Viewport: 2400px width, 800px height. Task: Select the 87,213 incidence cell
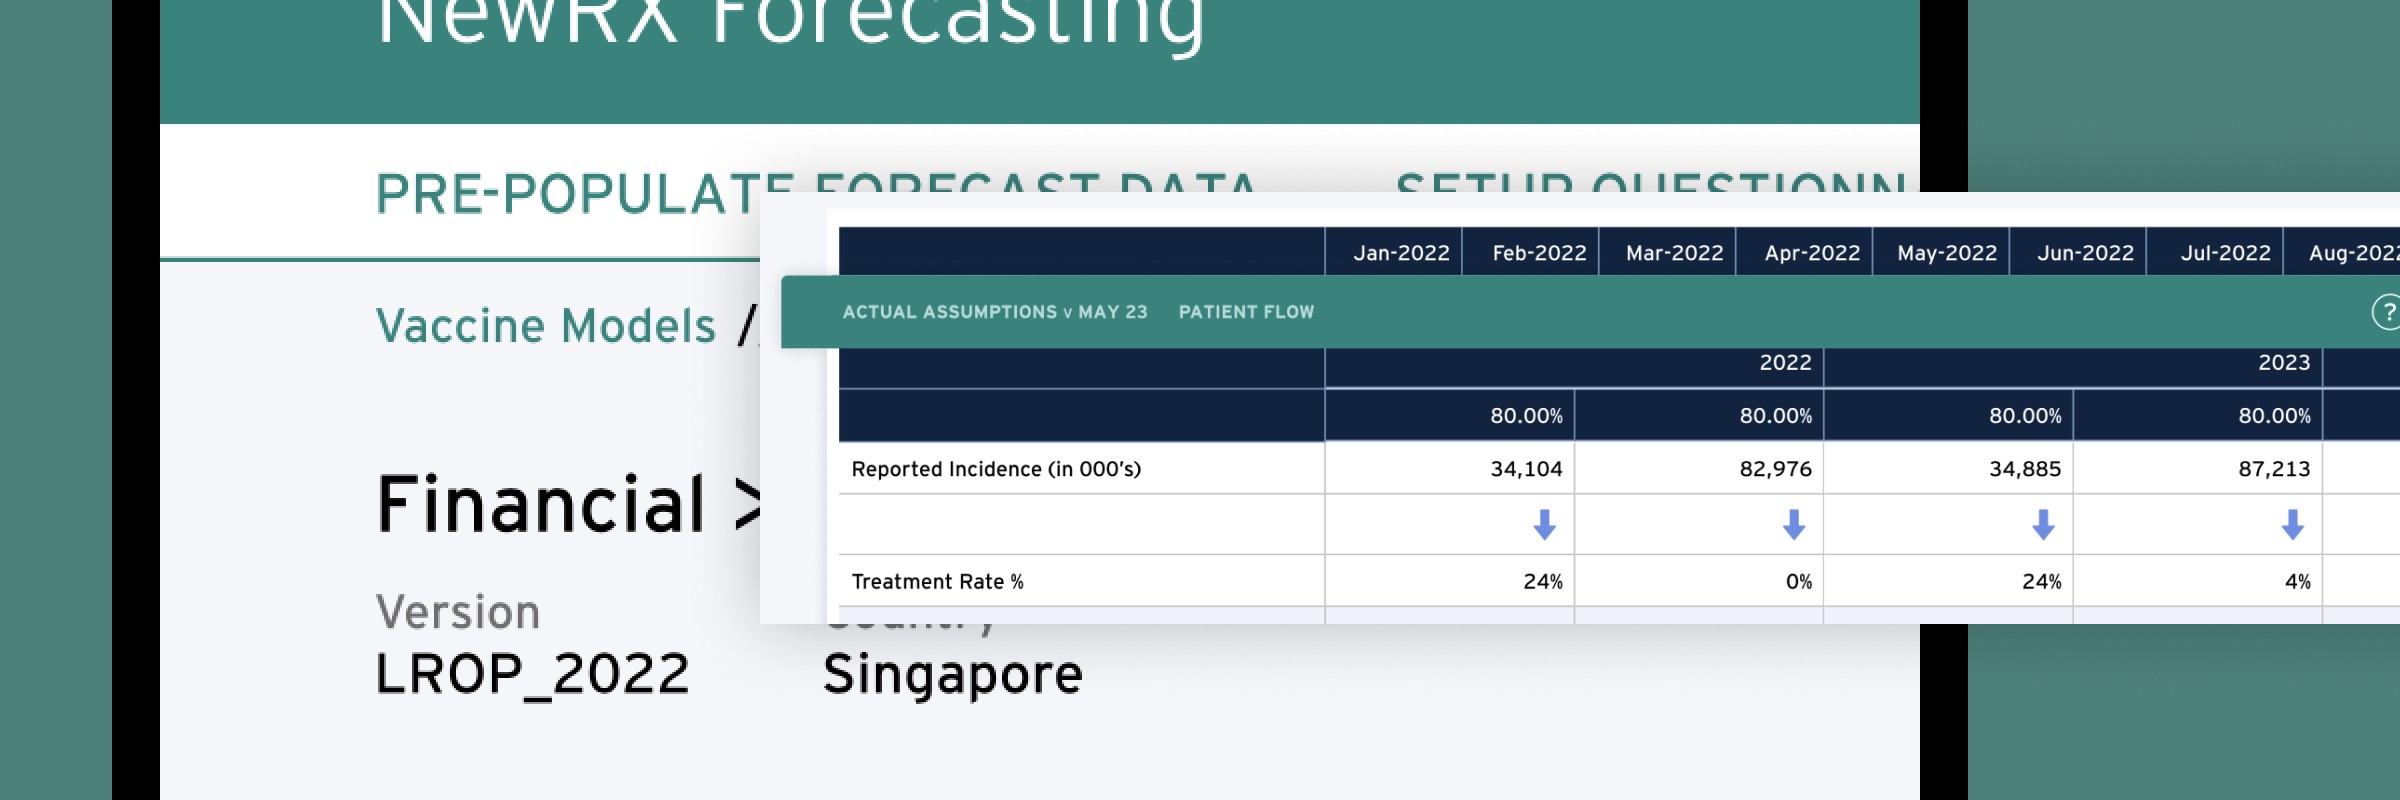(2198, 469)
